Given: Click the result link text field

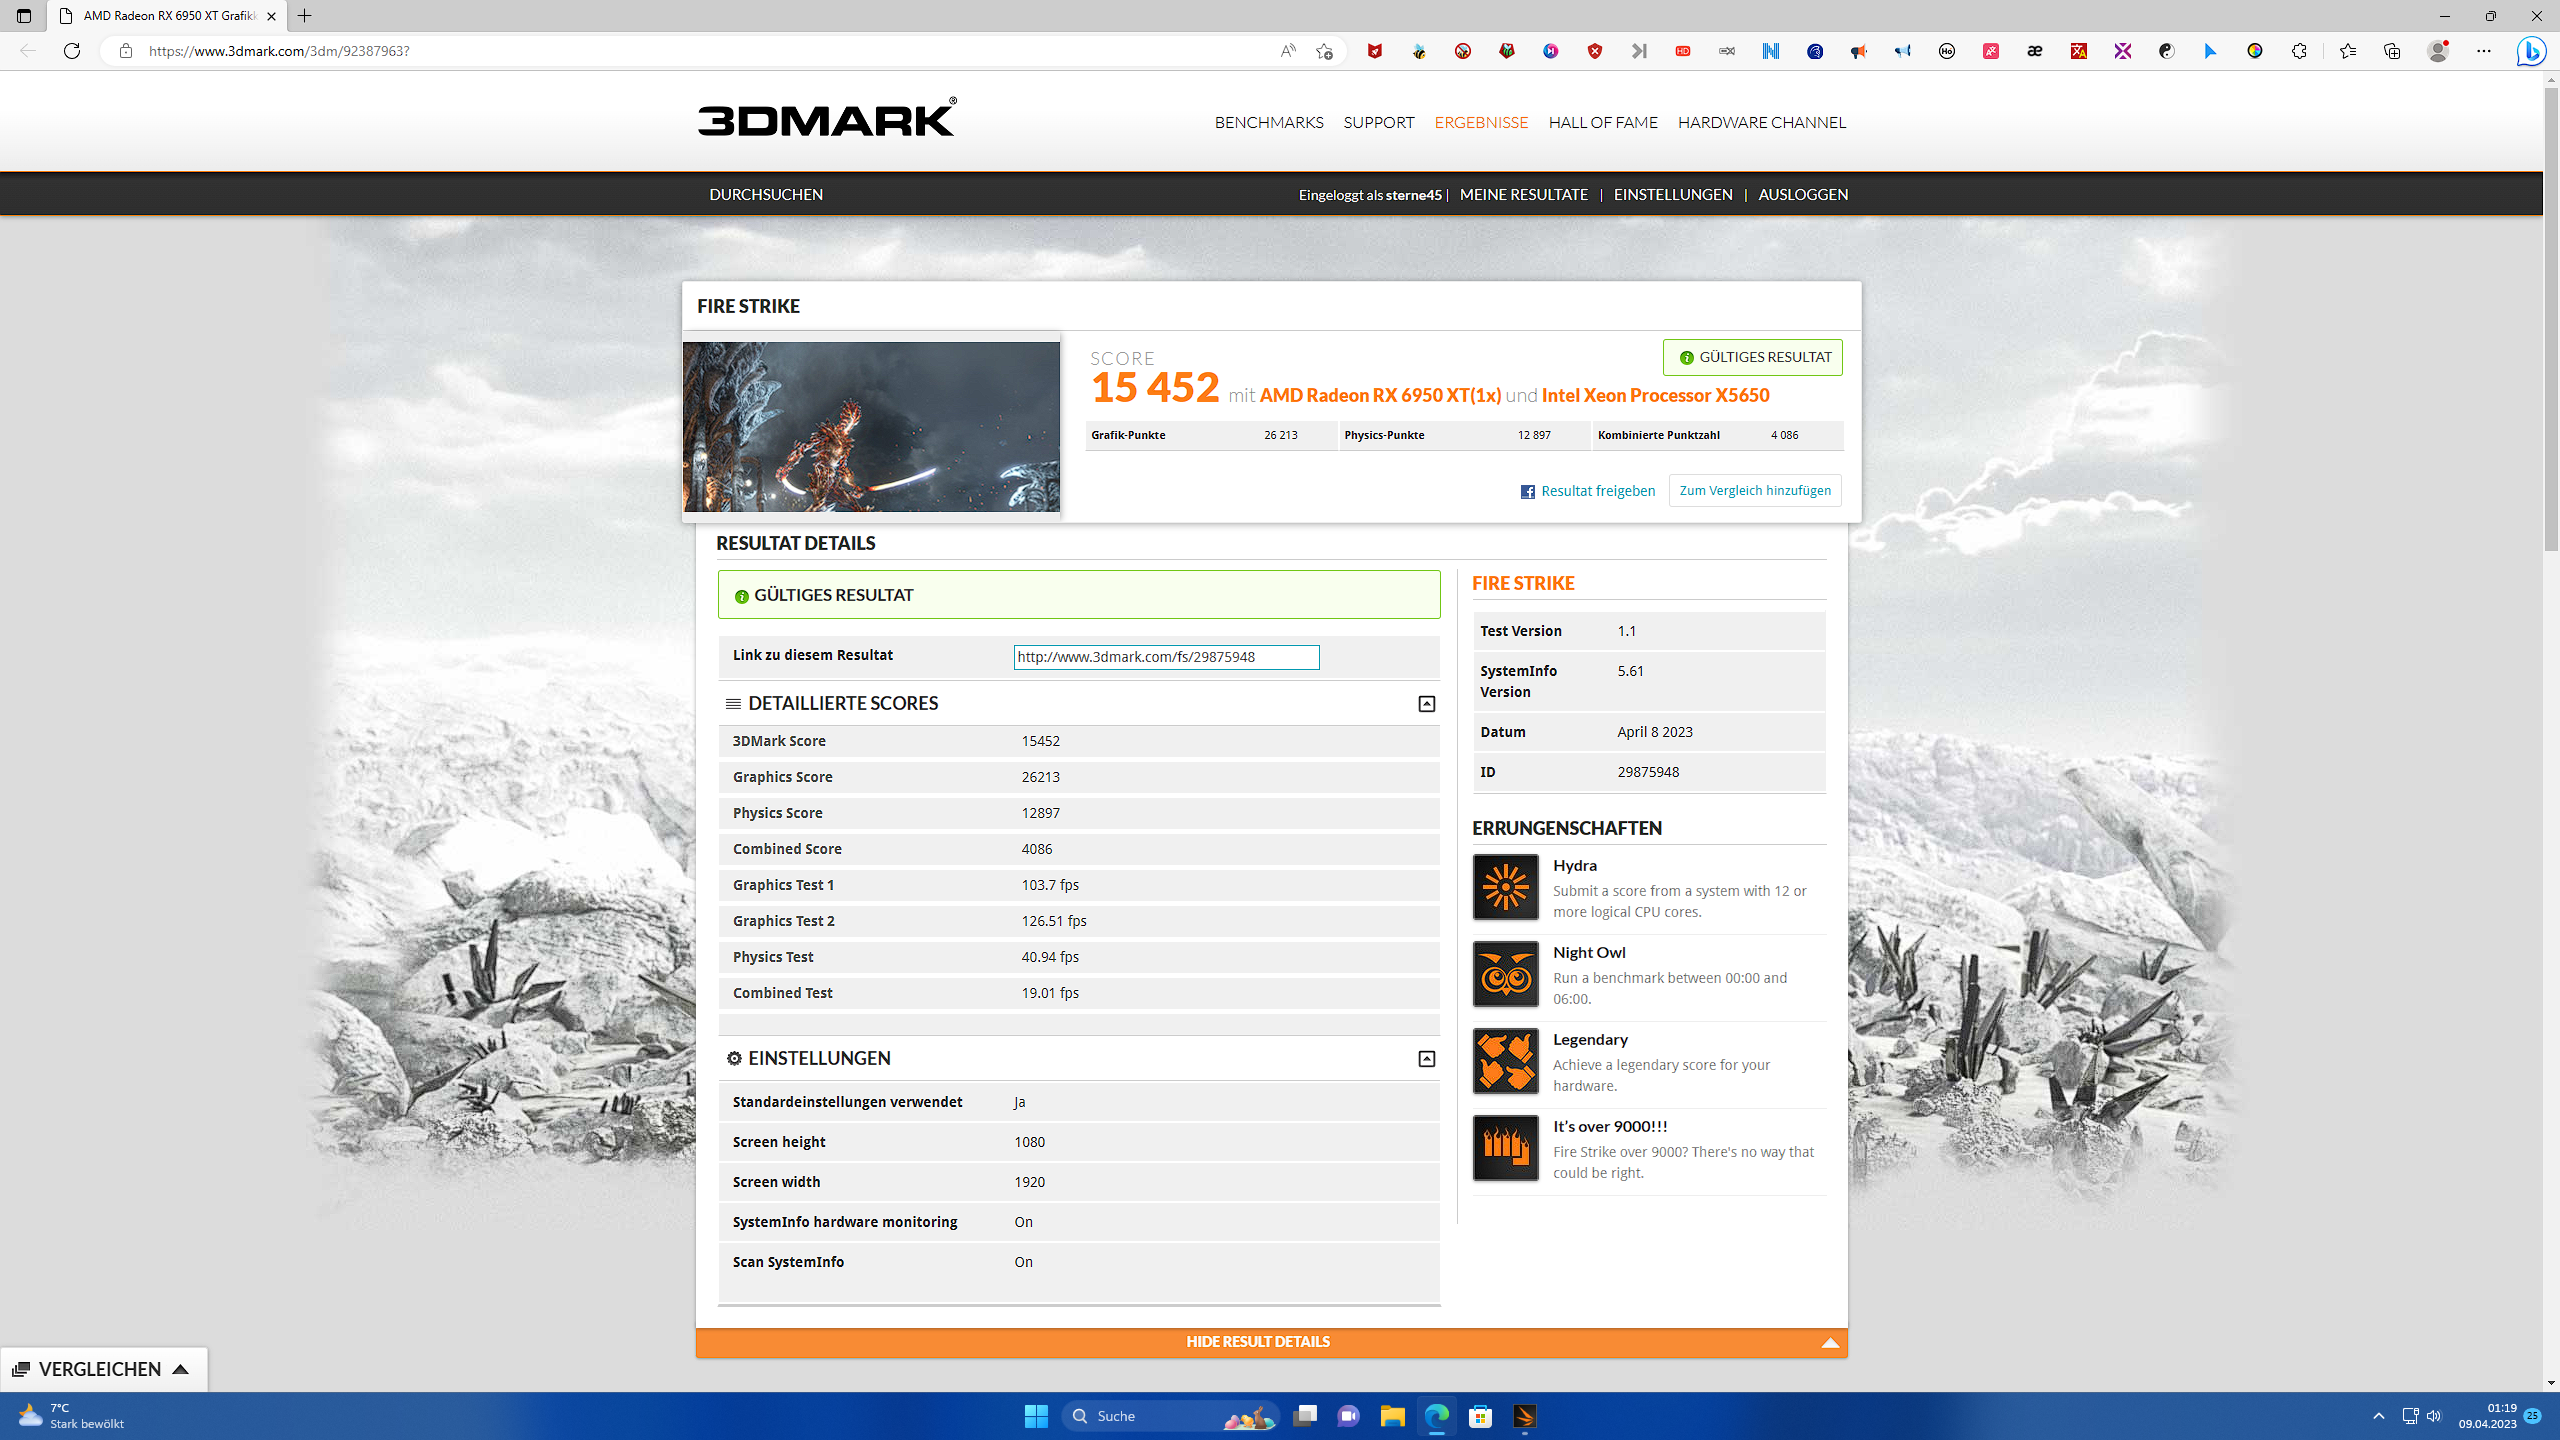Looking at the screenshot, I should [x=1165, y=657].
